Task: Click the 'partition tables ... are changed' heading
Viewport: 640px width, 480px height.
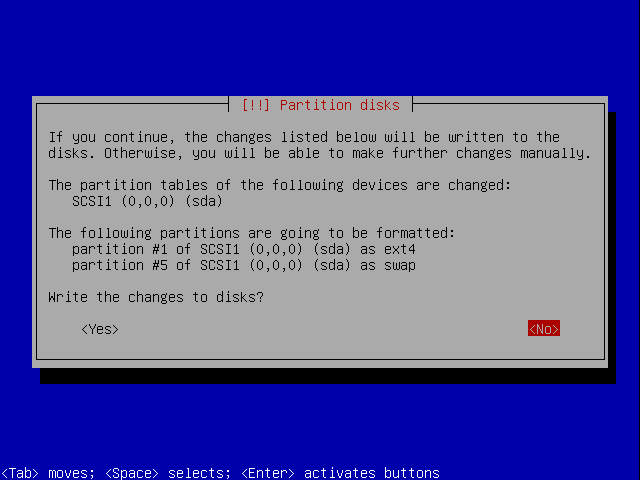Action: [x=280, y=185]
